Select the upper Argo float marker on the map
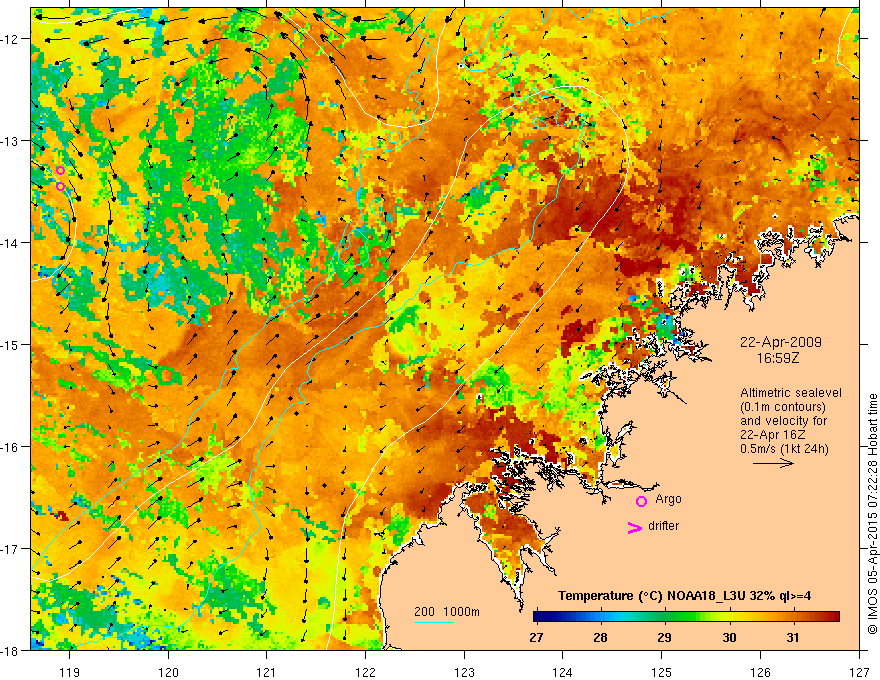The height and width of the screenshot is (680, 880). 61,171
